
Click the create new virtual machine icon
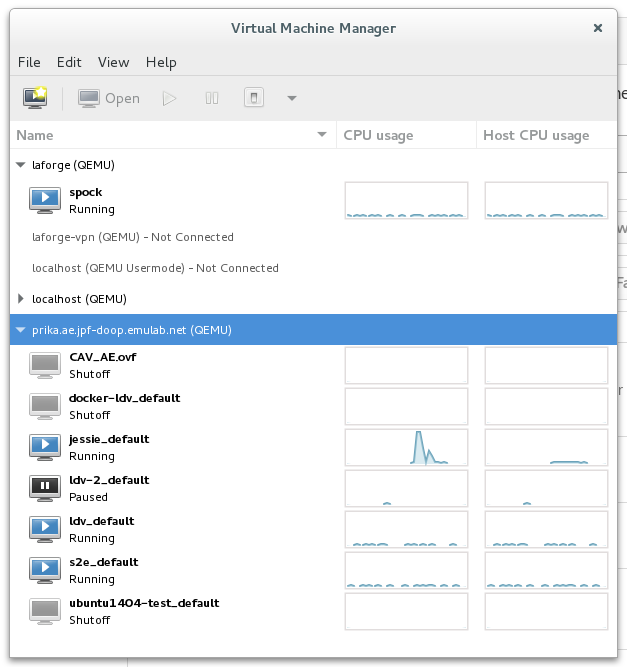click(36, 98)
